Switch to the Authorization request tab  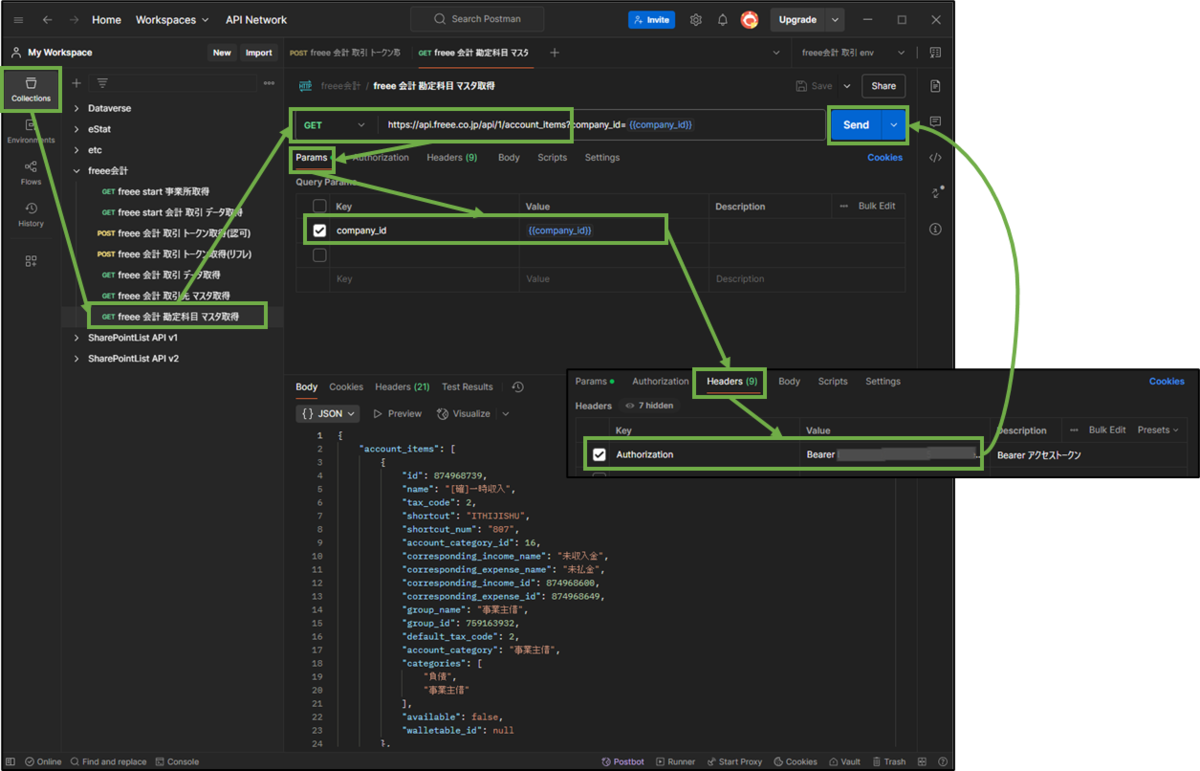pyautogui.click(x=381, y=158)
